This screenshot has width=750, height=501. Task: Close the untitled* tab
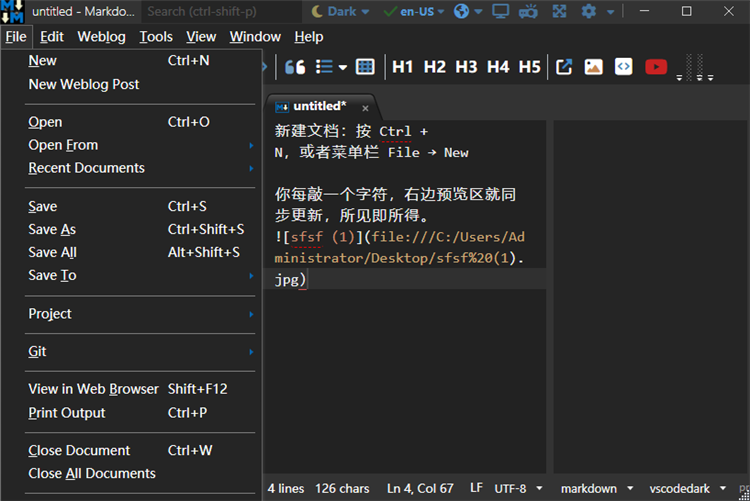coord(365,108)
